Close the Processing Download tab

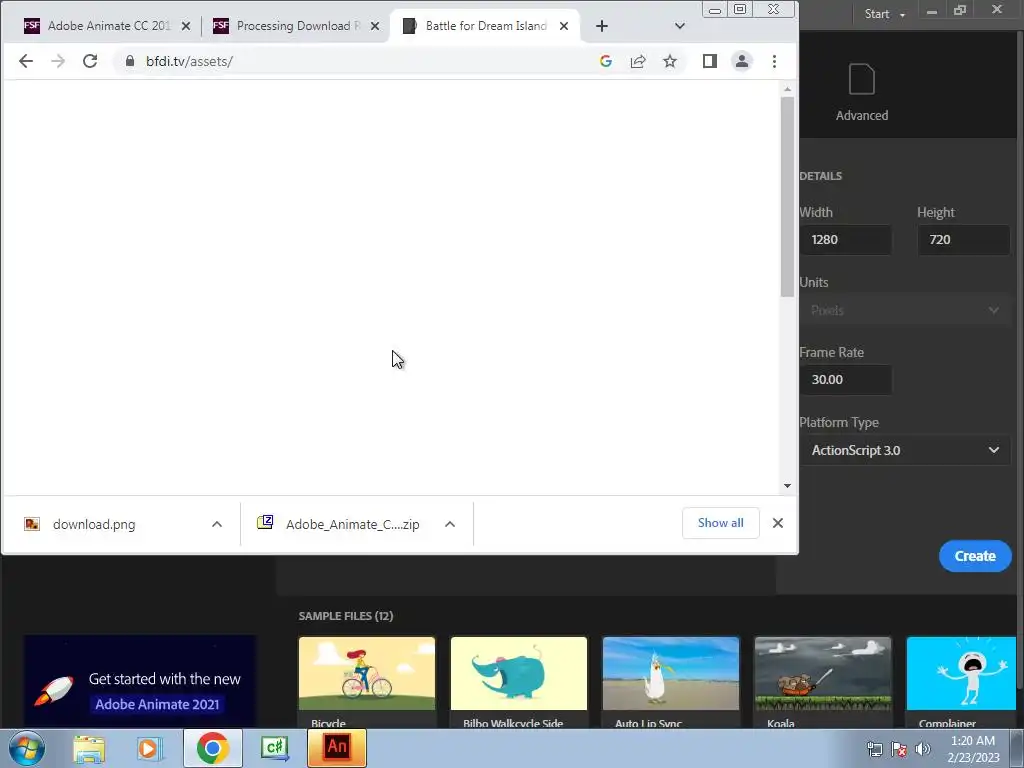(x=375, y=26)
